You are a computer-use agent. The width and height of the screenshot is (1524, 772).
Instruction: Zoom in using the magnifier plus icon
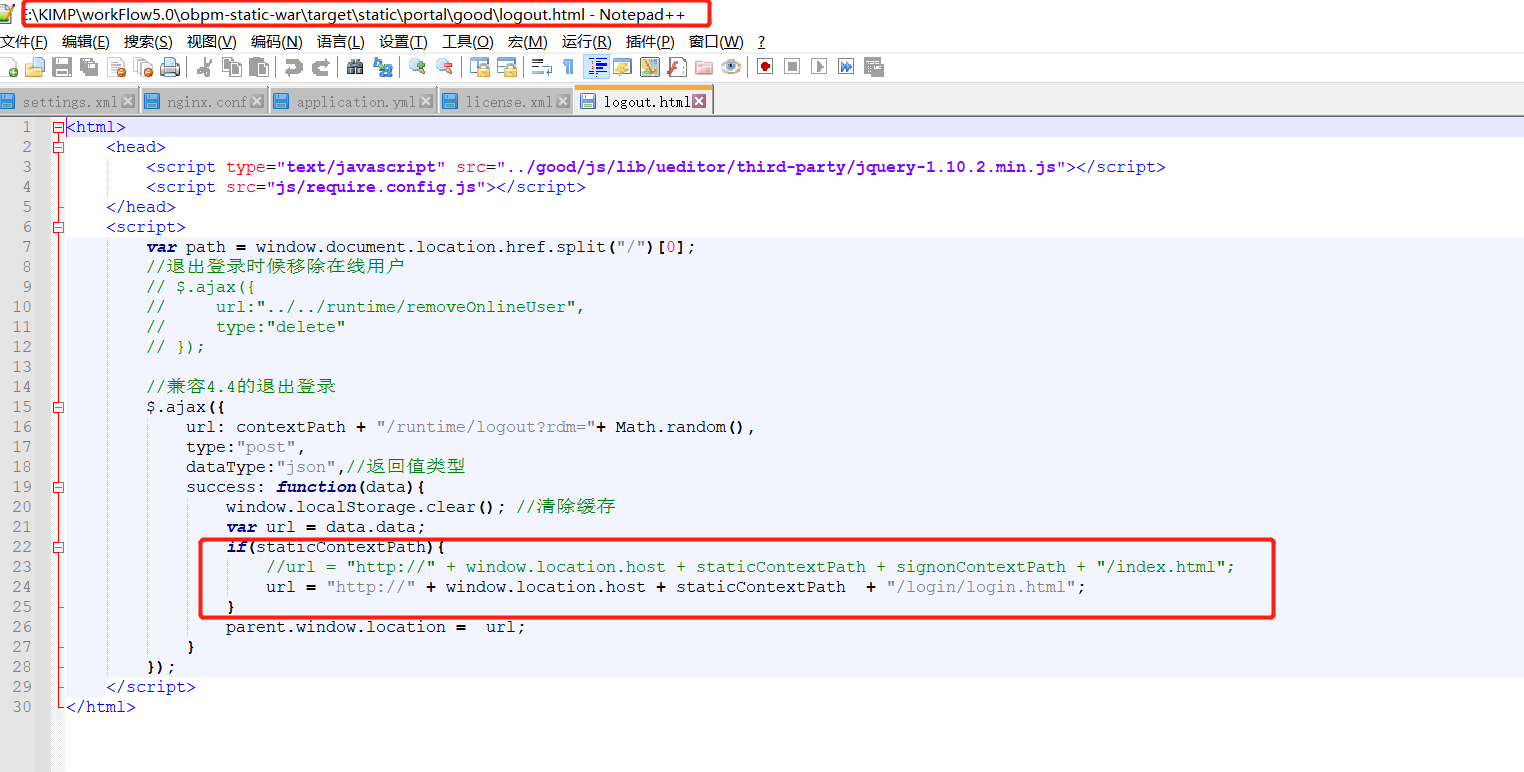[418, 67]
